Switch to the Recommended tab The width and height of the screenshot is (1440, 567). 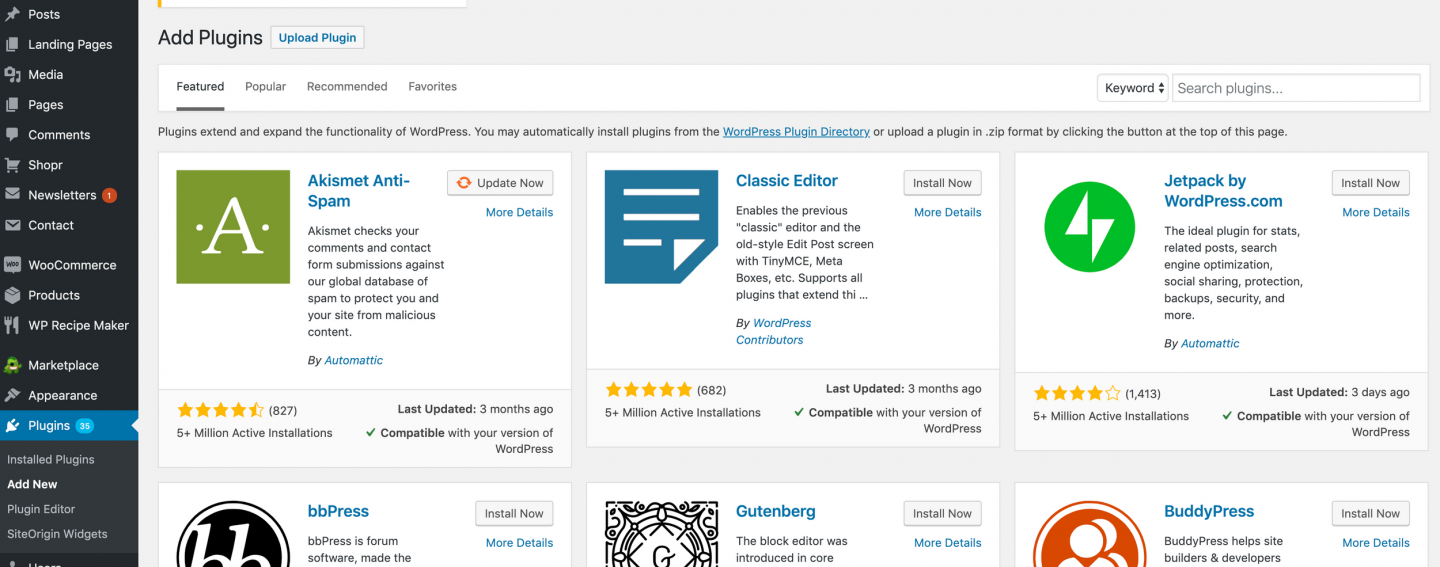347,87
